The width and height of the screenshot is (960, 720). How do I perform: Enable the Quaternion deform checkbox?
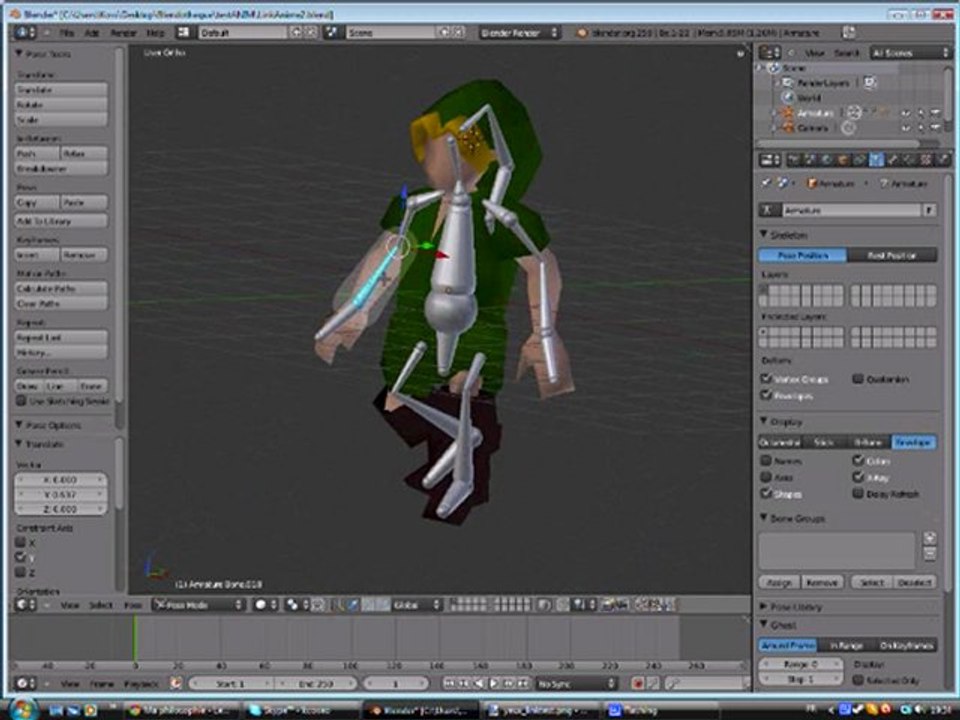(x=858, y=378)
